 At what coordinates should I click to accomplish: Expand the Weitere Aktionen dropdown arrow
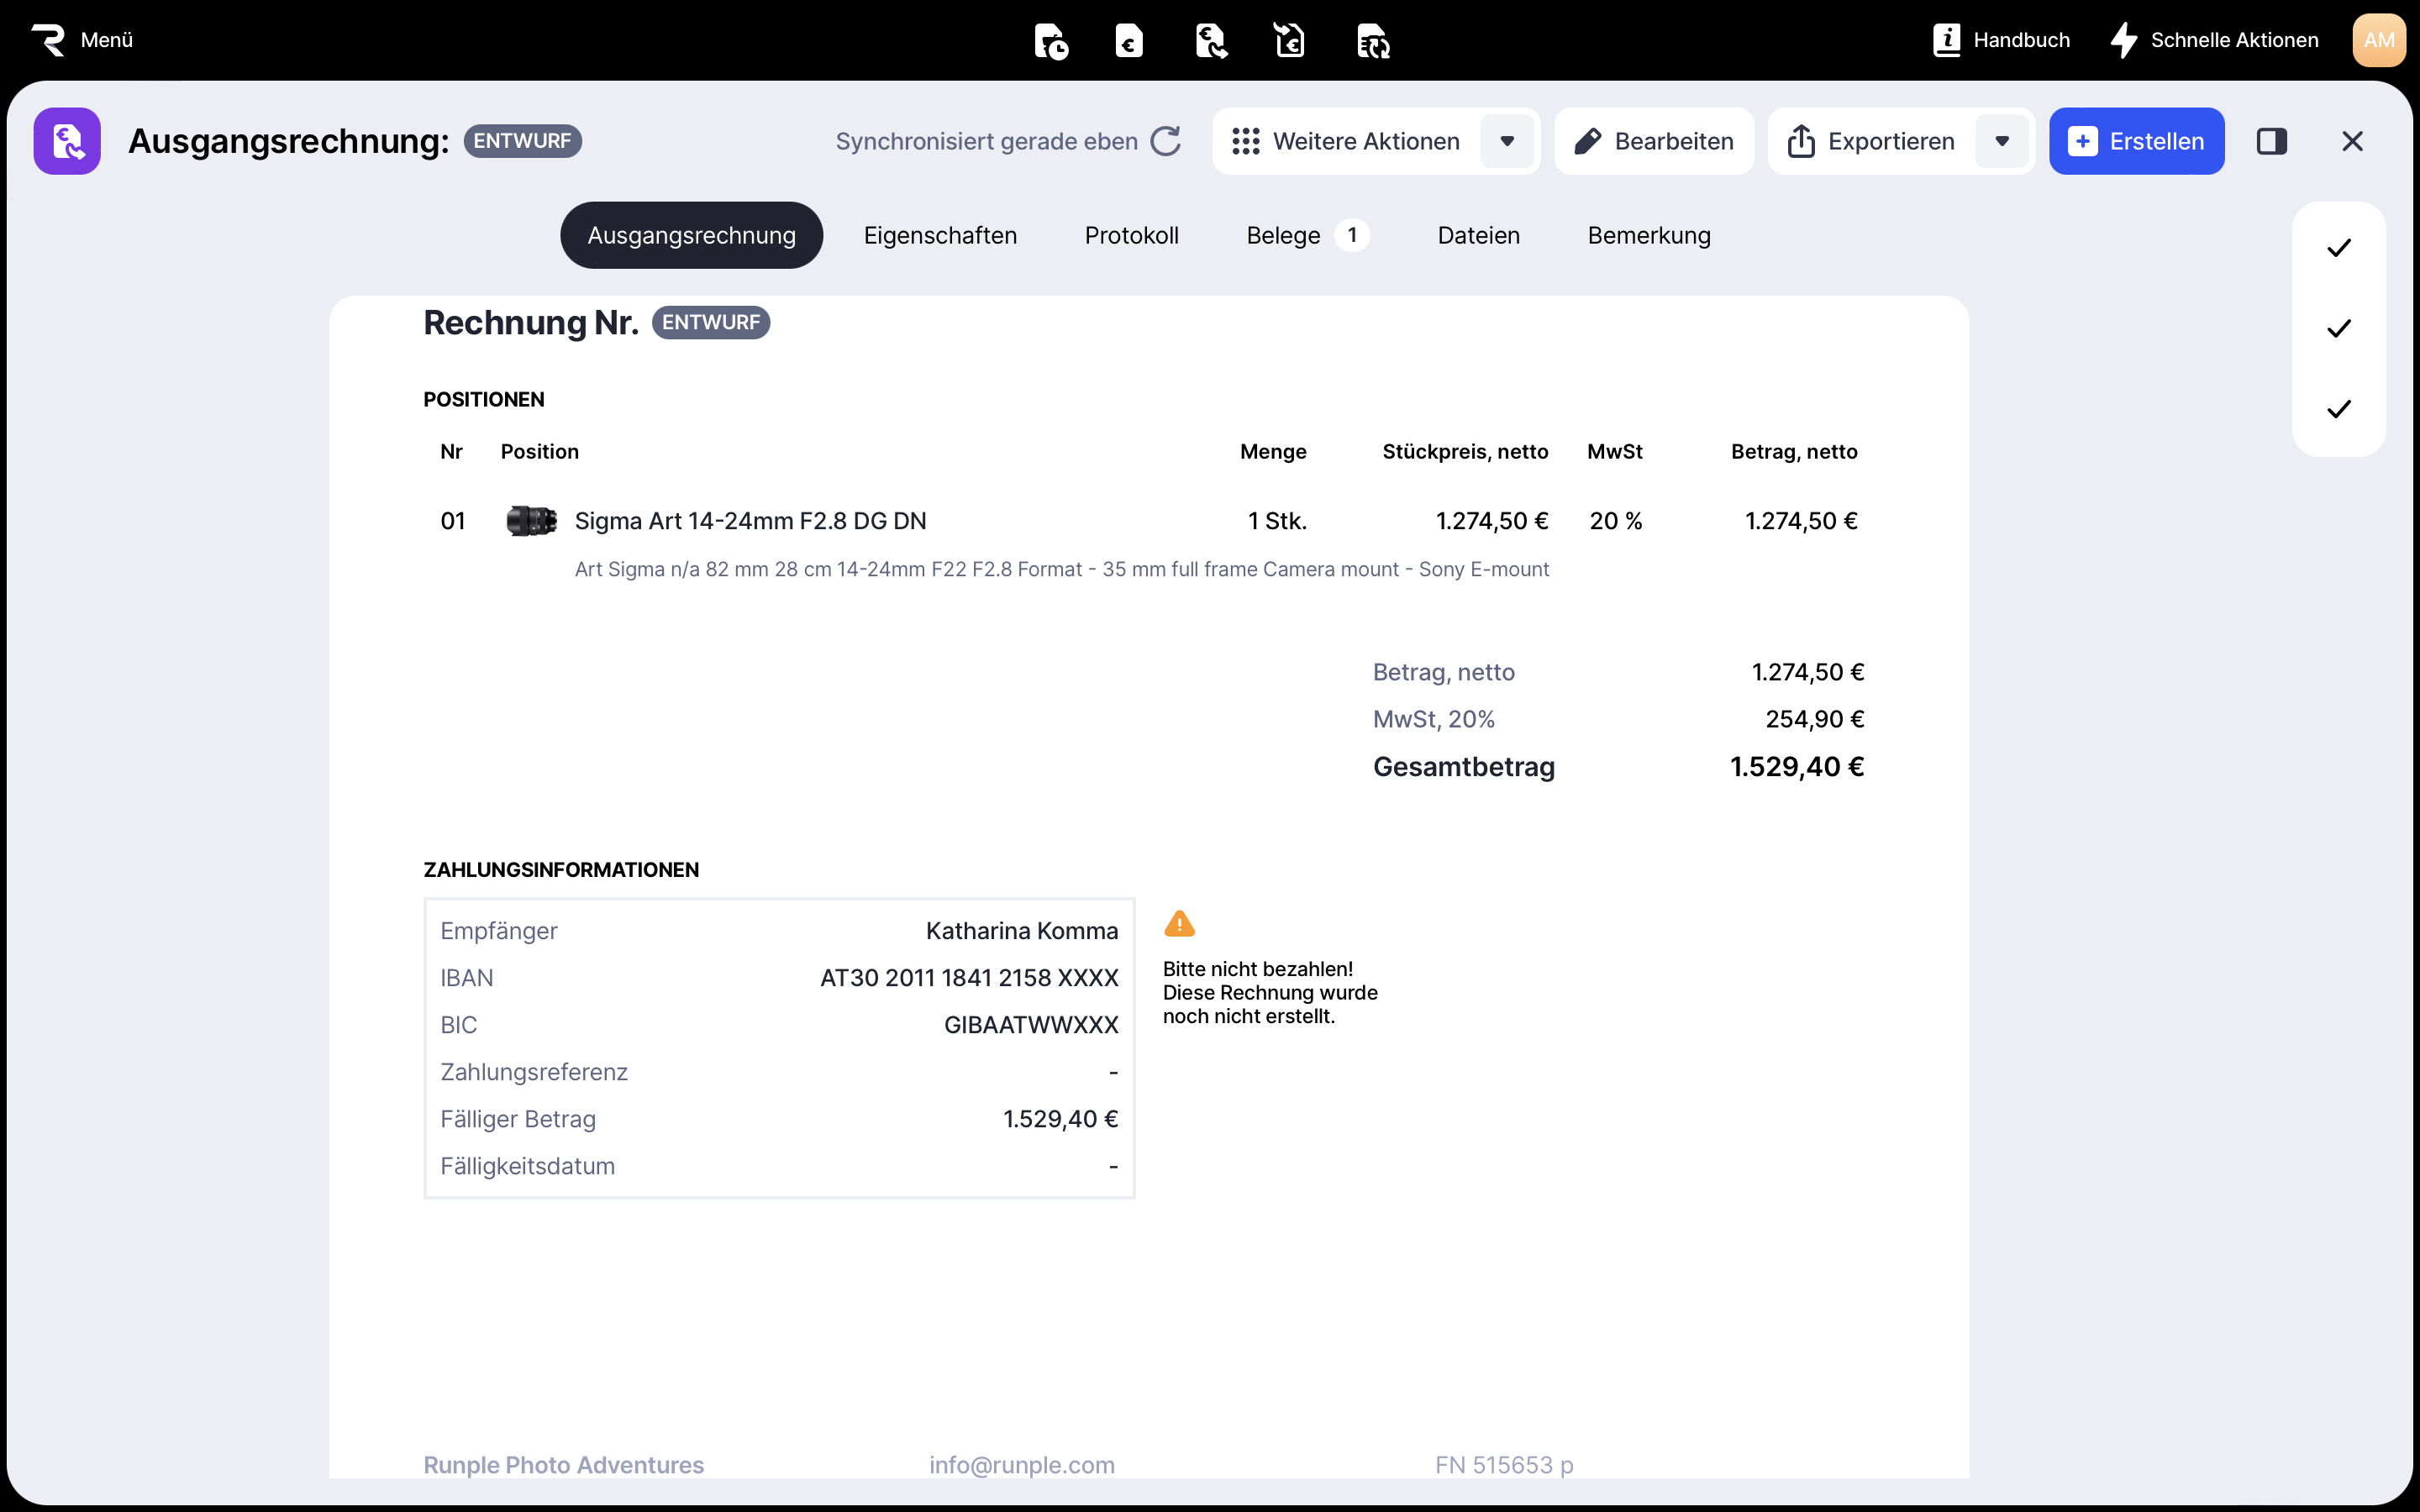pos(1507,141)
